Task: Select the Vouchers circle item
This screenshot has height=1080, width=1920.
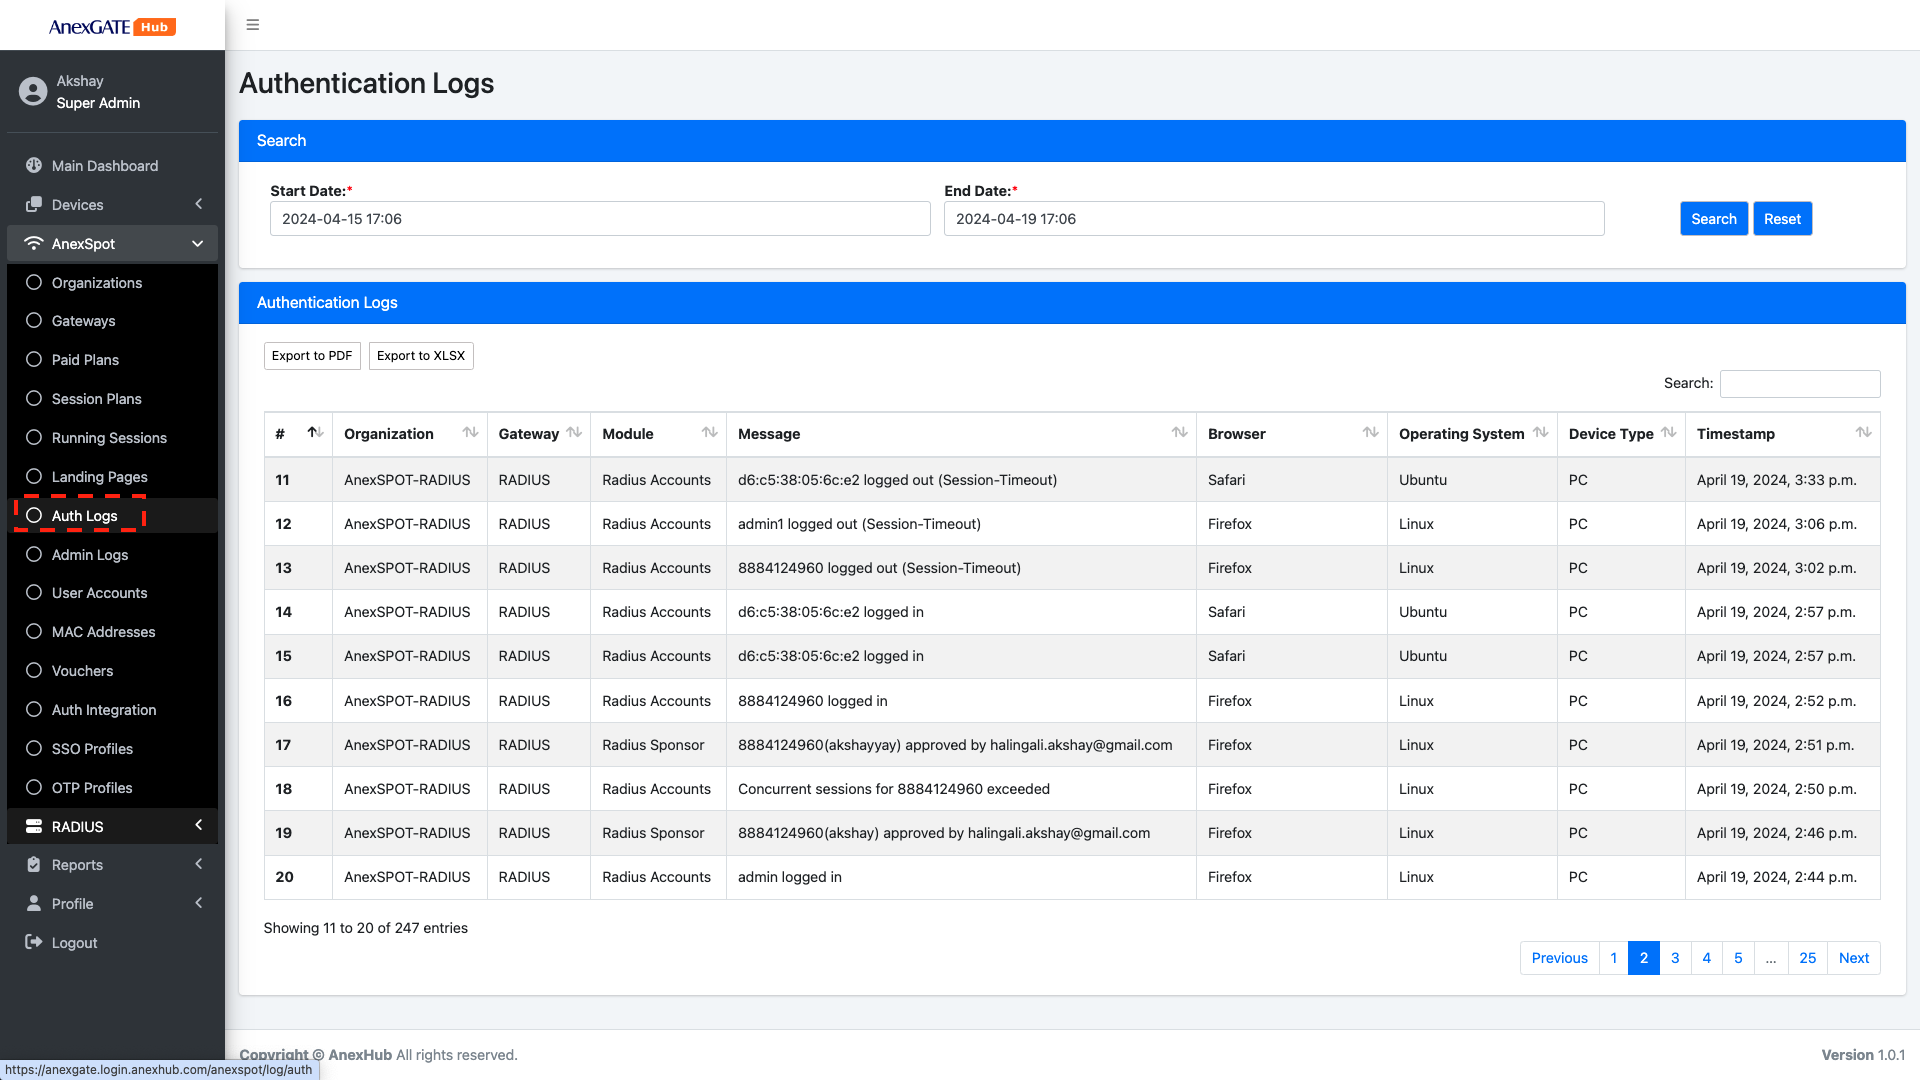Action: pyautogui.click(x=34, y=671)
